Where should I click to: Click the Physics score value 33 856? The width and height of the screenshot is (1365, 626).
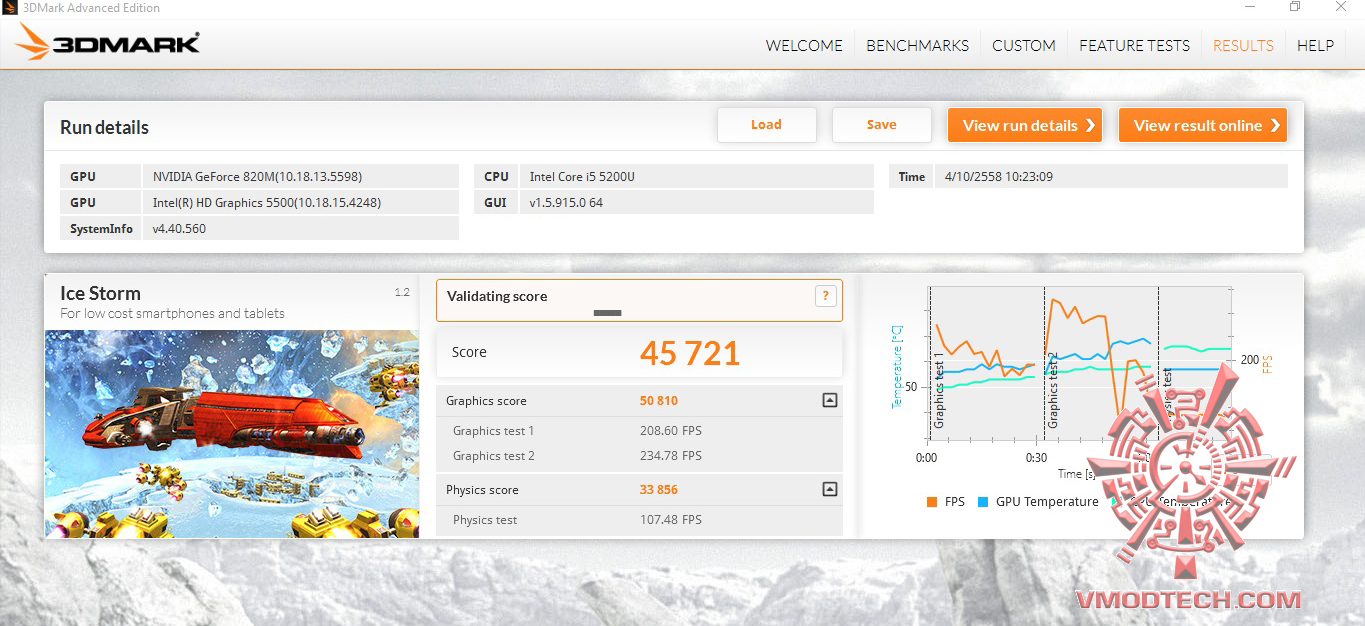(x=659, y=489)
